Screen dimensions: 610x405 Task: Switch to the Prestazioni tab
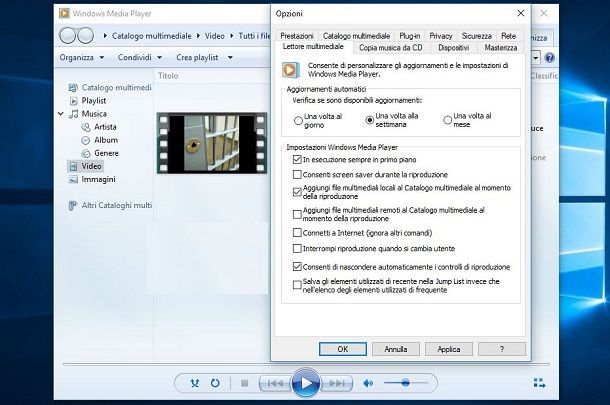point(297,36)
